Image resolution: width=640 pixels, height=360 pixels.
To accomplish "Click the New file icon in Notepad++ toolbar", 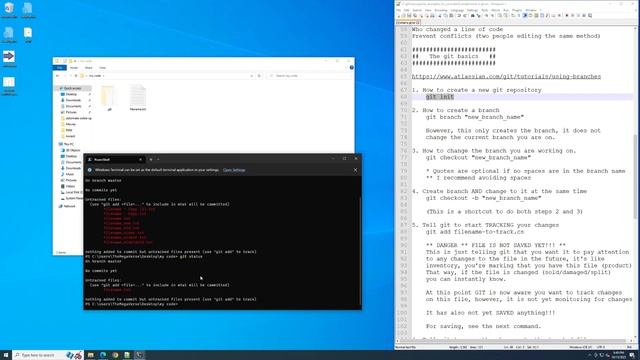I will tap(398, 16).
